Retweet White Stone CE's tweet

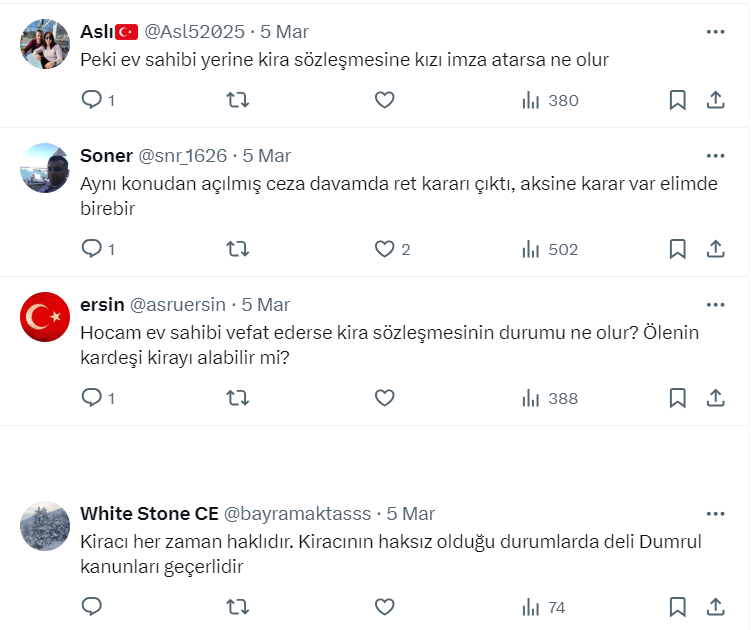coord(238,607)
